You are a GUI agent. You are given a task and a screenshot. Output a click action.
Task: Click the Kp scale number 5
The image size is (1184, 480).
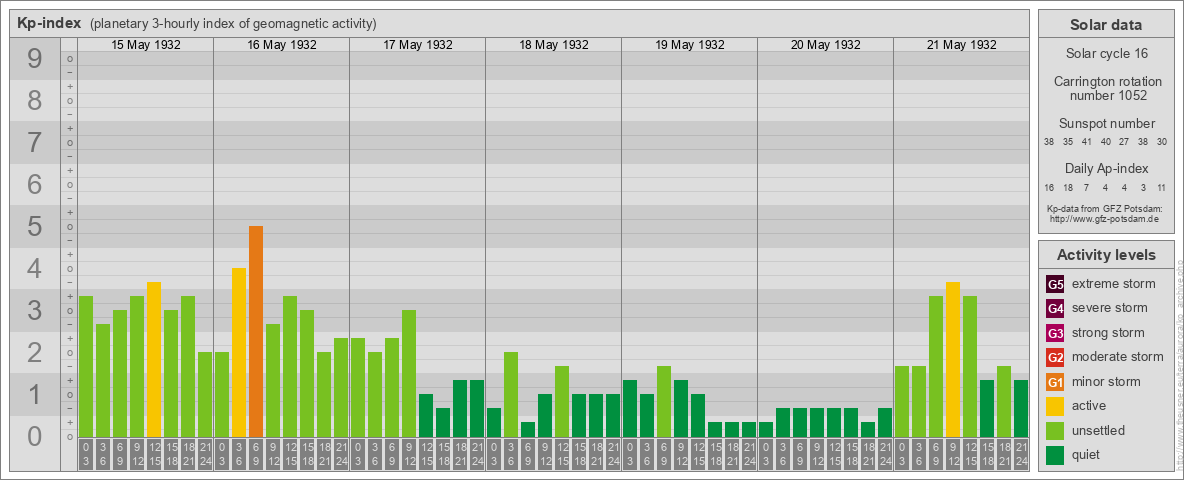34,226
